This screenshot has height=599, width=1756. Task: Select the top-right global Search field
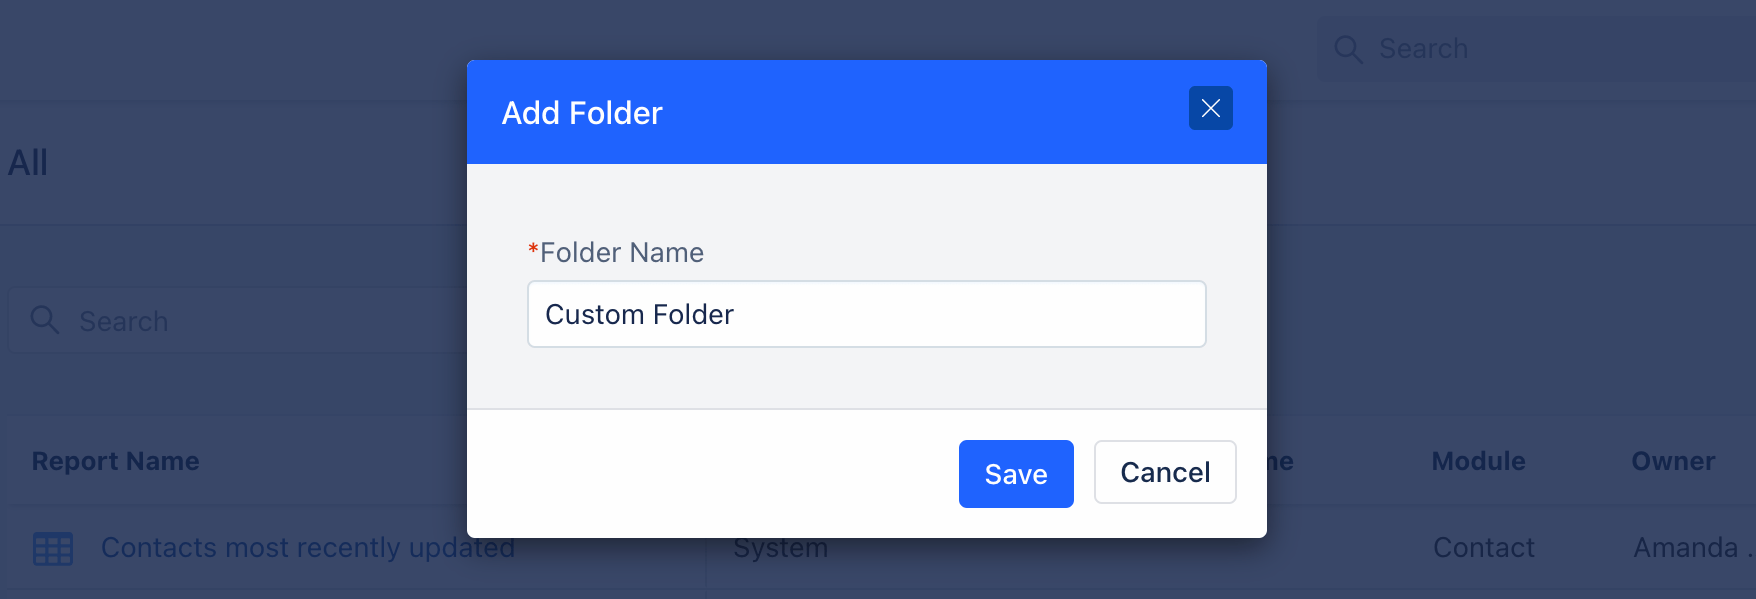(1500, 48)
